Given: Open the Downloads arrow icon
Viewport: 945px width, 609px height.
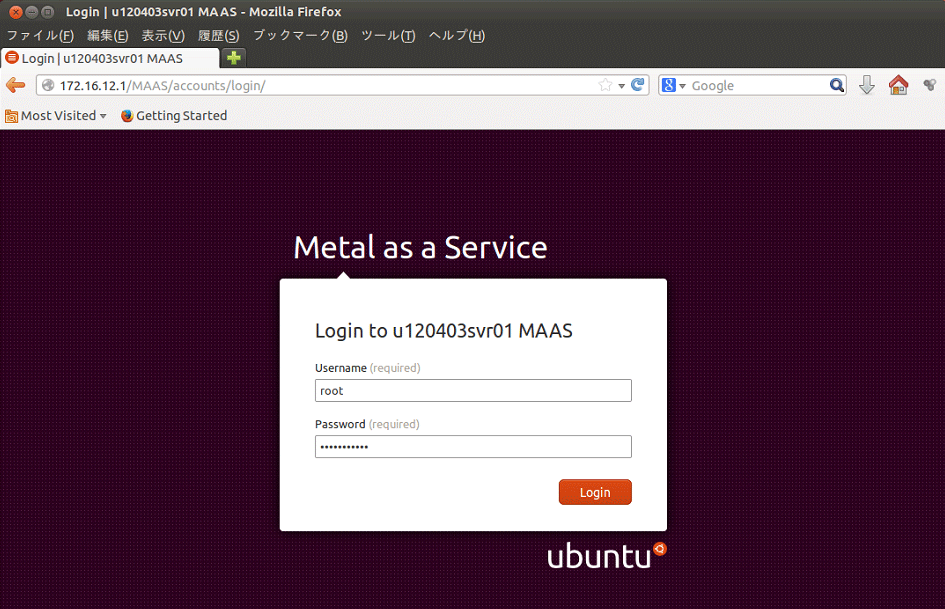Looking at the screenshot, I should [867, 85].
